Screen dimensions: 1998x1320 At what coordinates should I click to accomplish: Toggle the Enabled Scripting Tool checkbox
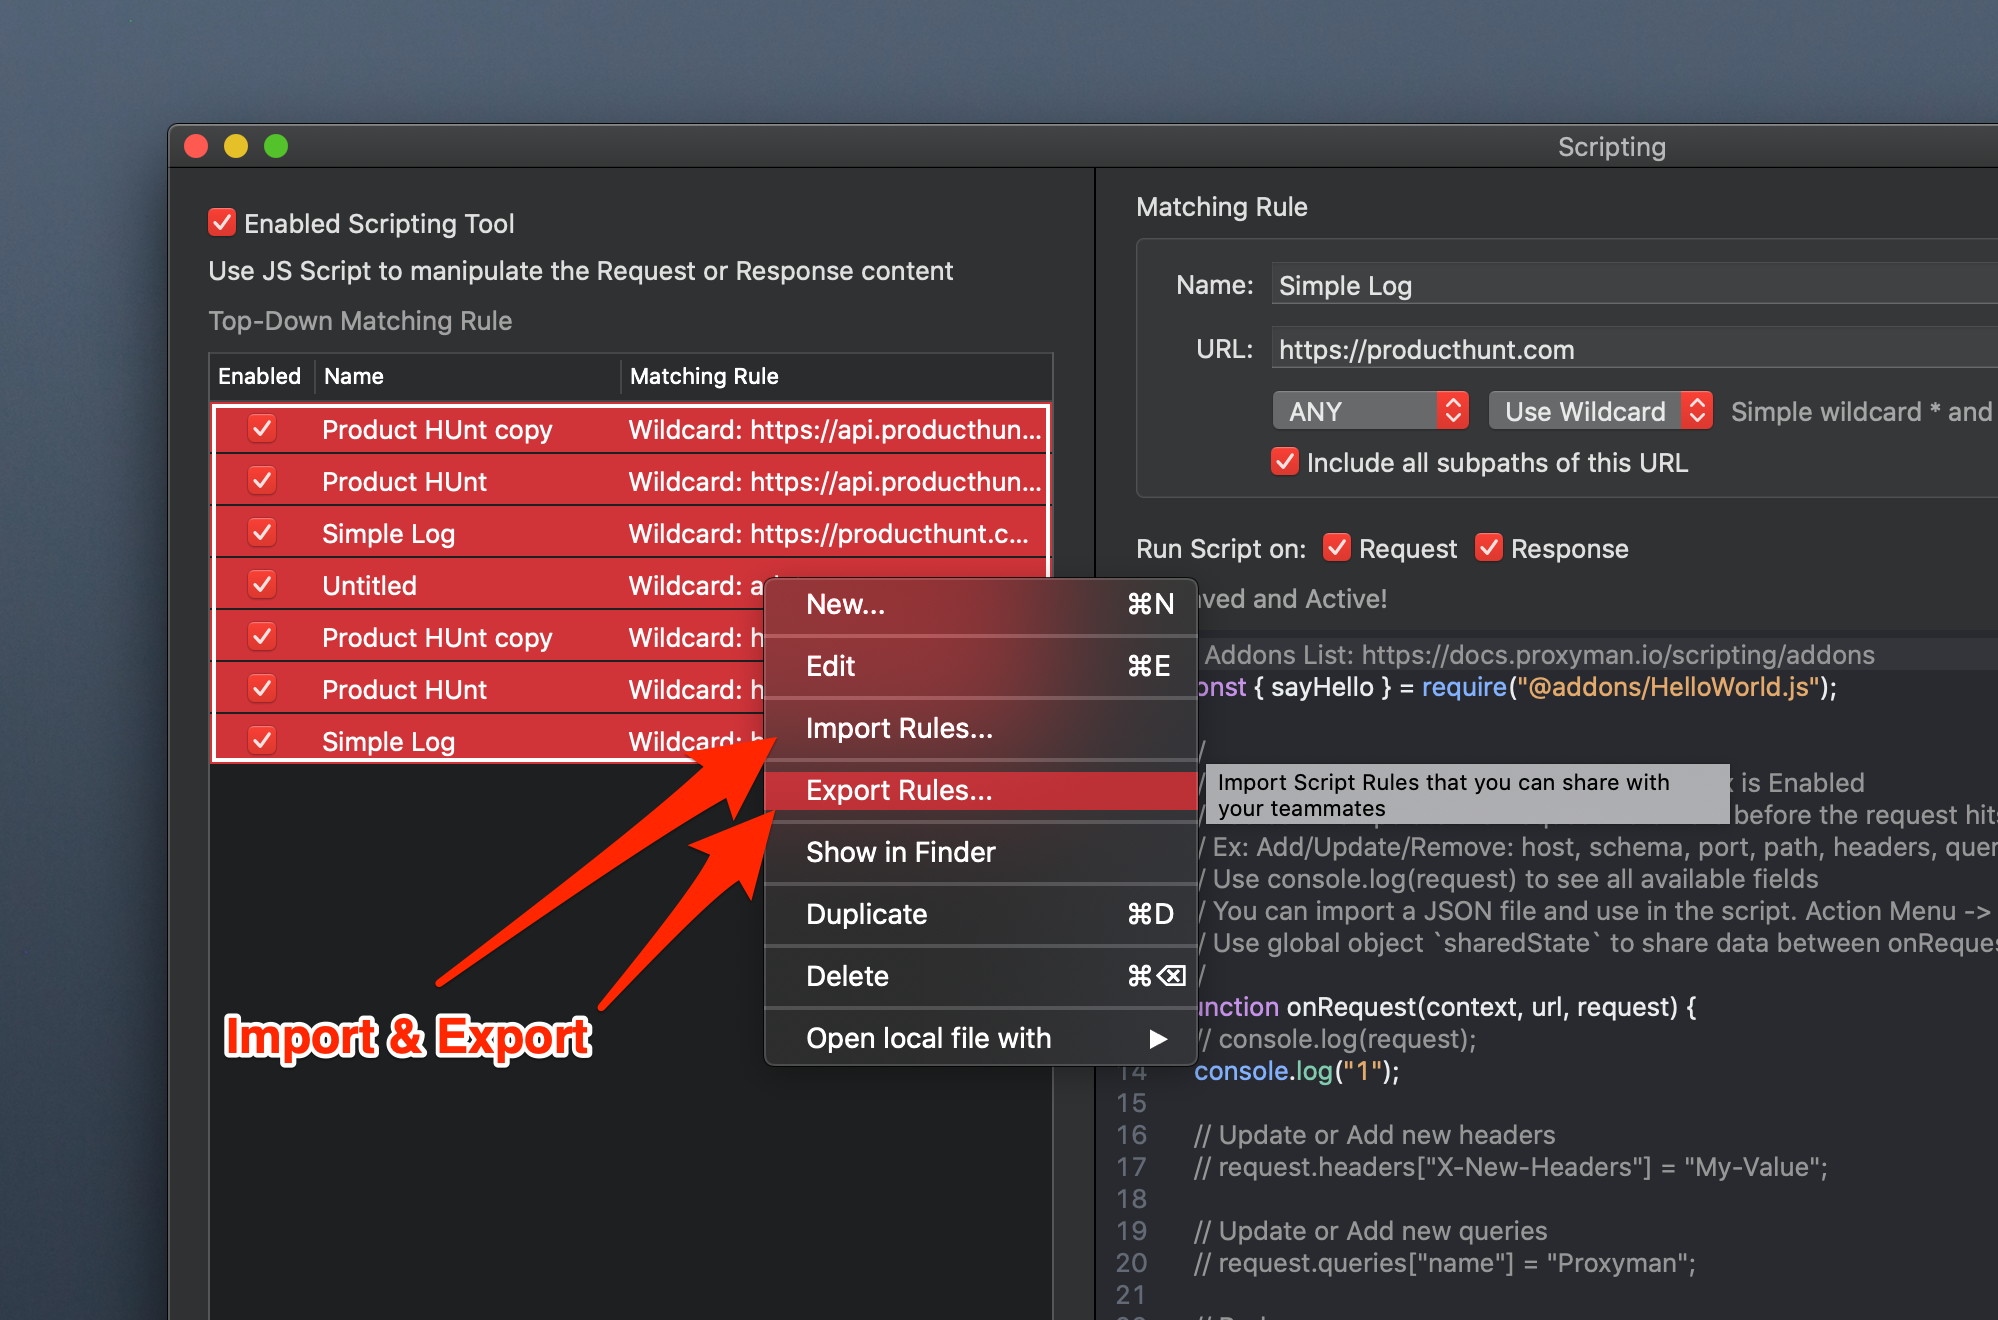click(x=222, y=222)
